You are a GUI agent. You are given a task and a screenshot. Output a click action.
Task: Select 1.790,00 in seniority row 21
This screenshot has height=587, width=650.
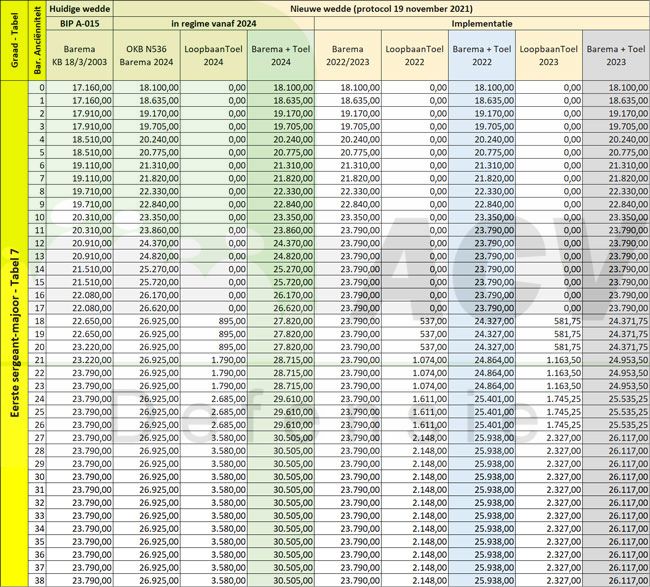click(x=213, y=360)
